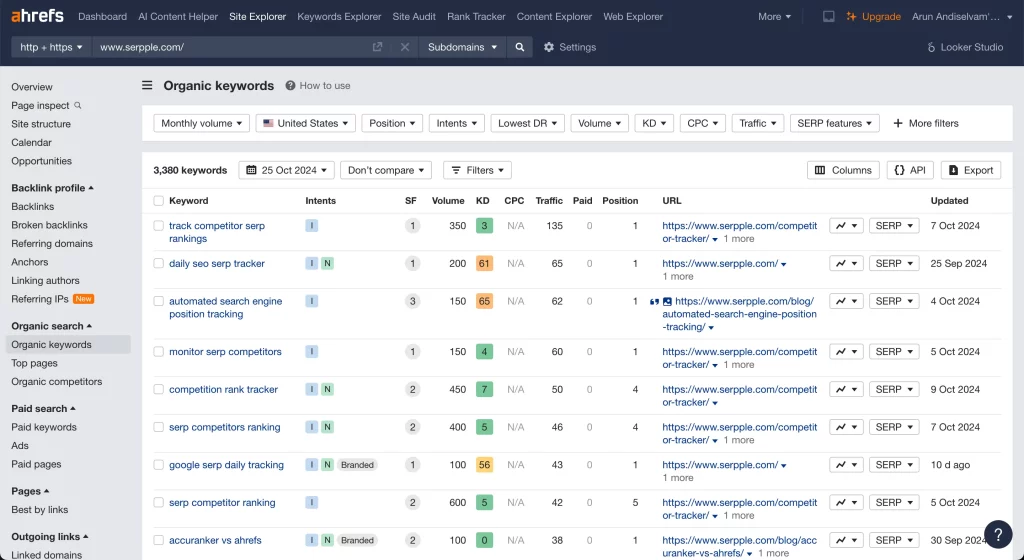This screenshot has height=560, width=1024.
Task: Select all keywords header checkbox
Action: pos(158,201)
